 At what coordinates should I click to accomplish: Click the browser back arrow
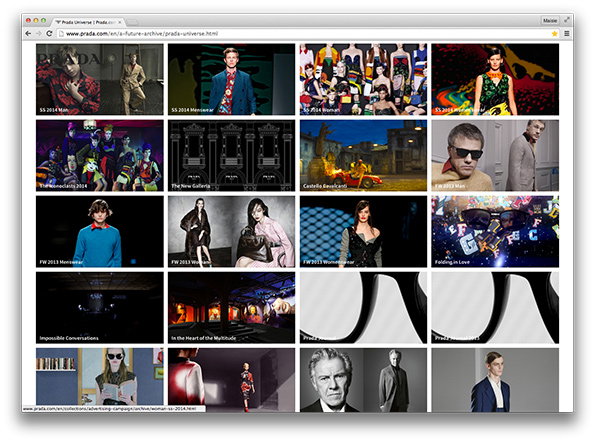(x=28, y=33)
